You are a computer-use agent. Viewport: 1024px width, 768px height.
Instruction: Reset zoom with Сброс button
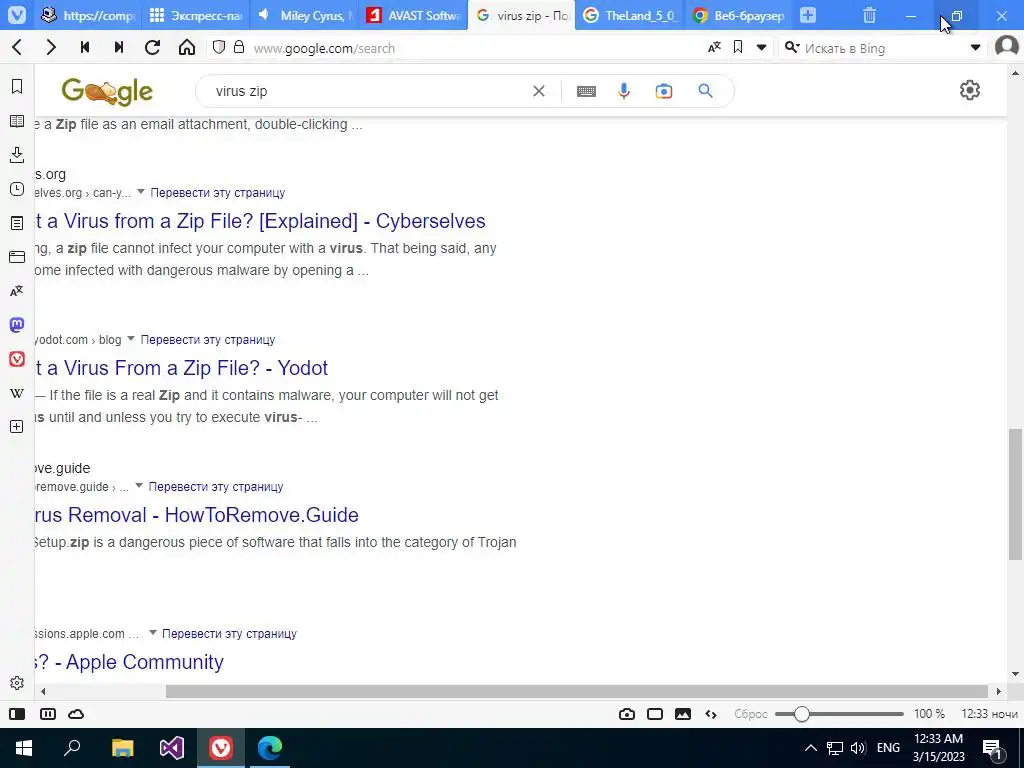(750, 714)
